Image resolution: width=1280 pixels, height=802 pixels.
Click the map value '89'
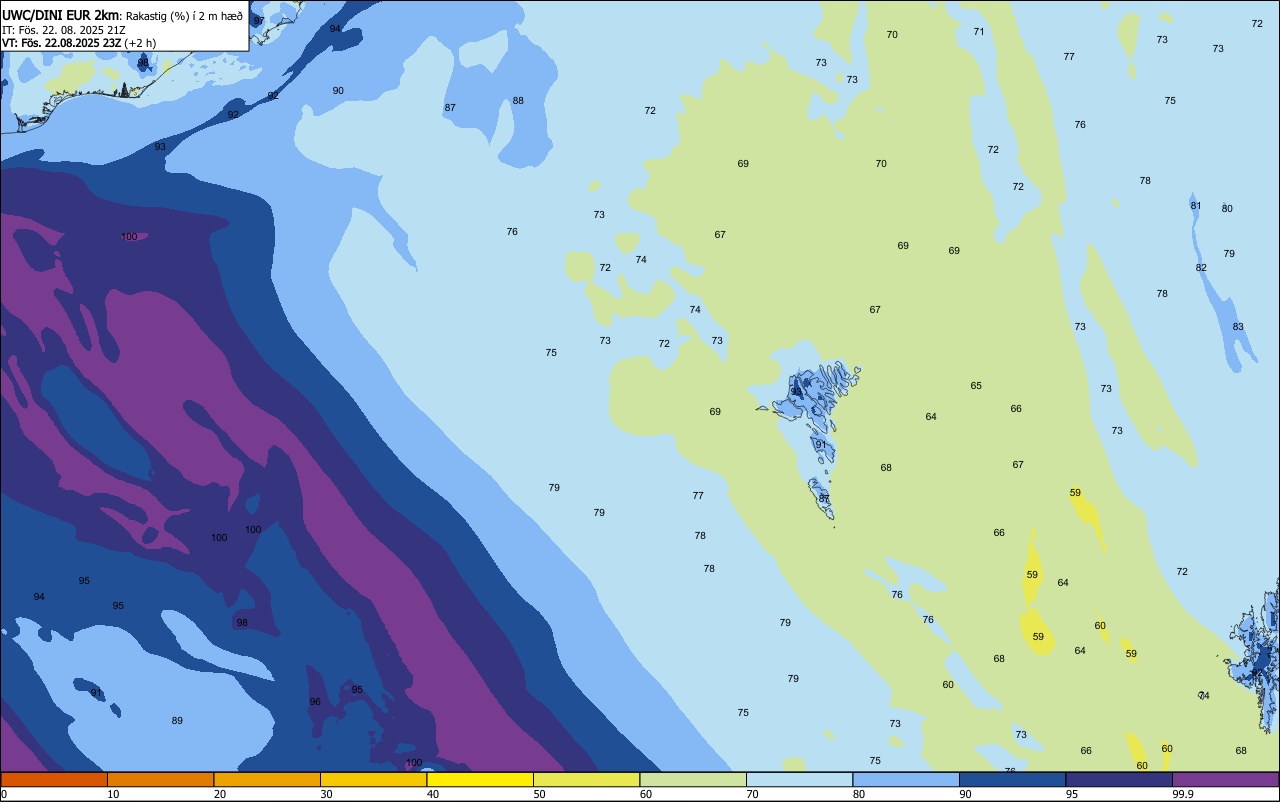click(x=177, y=720)
